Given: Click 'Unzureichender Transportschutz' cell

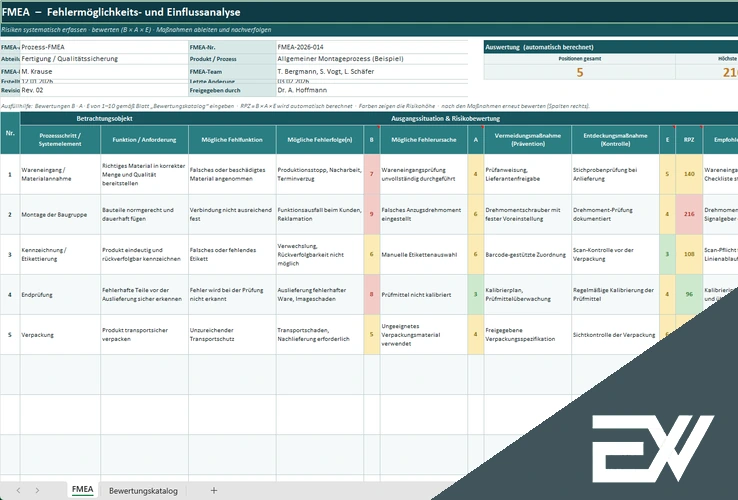Looking at the screenshot, I should click(x=232, y=335).
